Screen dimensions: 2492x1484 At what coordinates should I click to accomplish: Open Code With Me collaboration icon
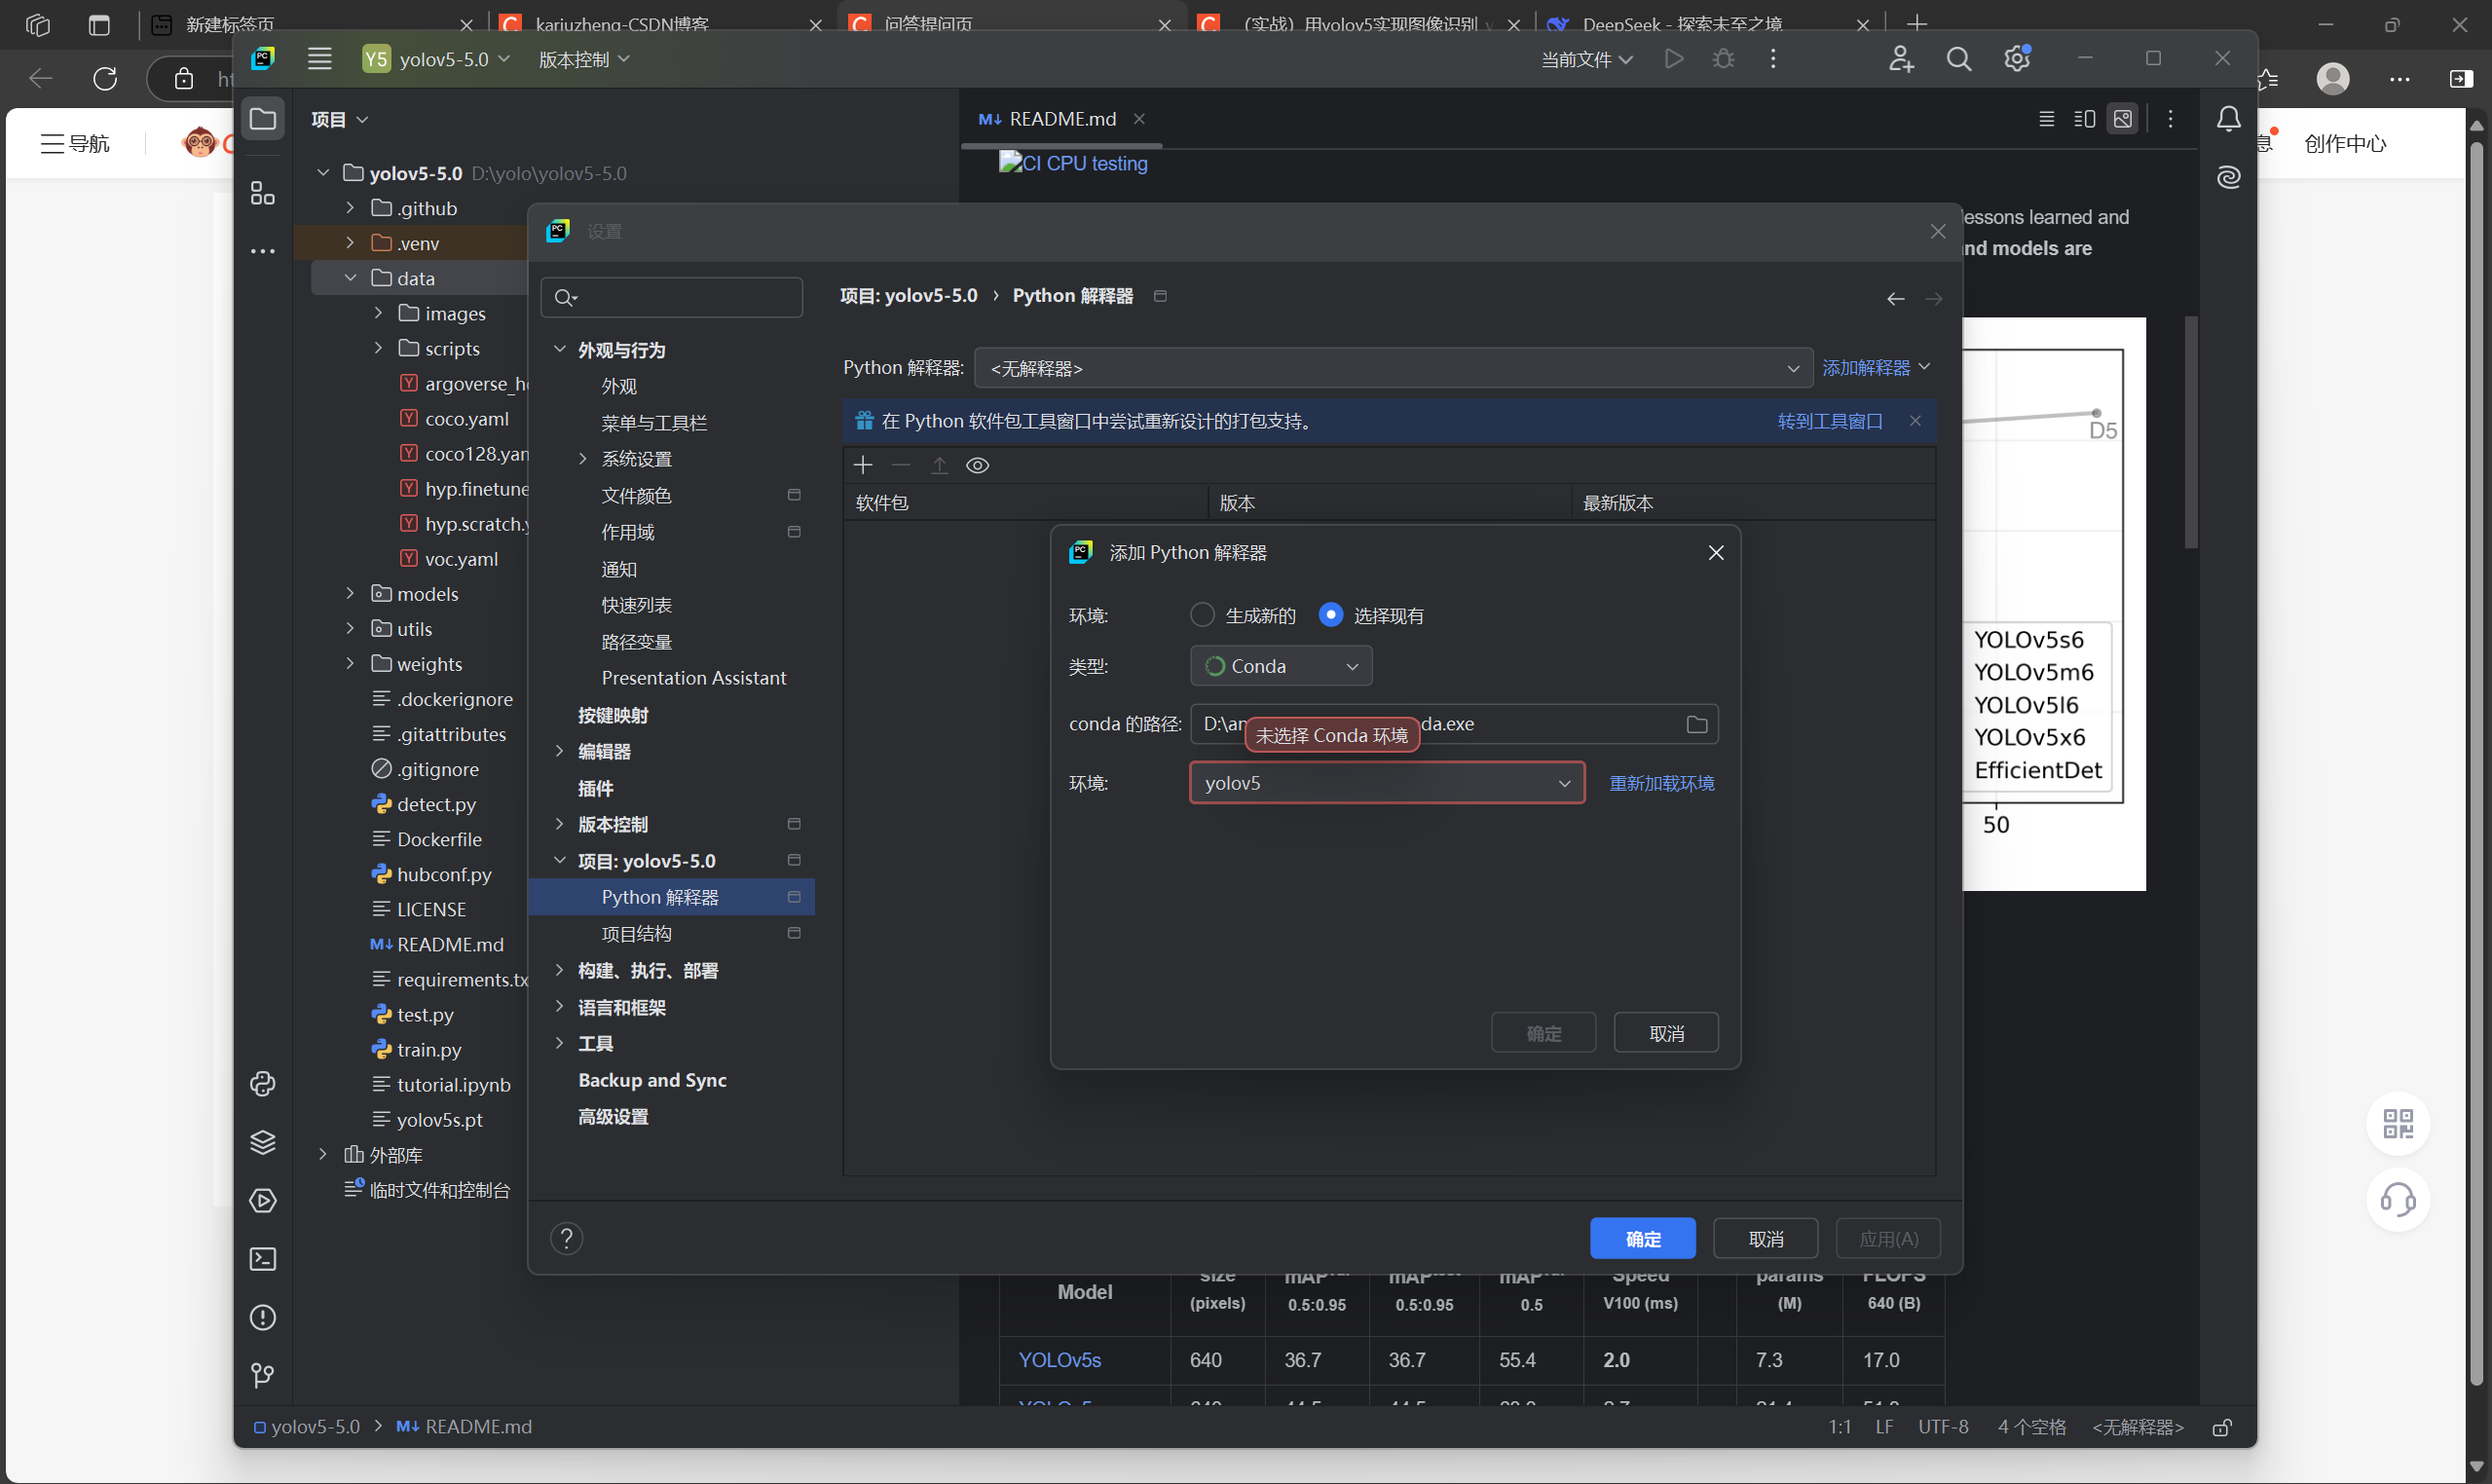click(x=1901, y=59)
